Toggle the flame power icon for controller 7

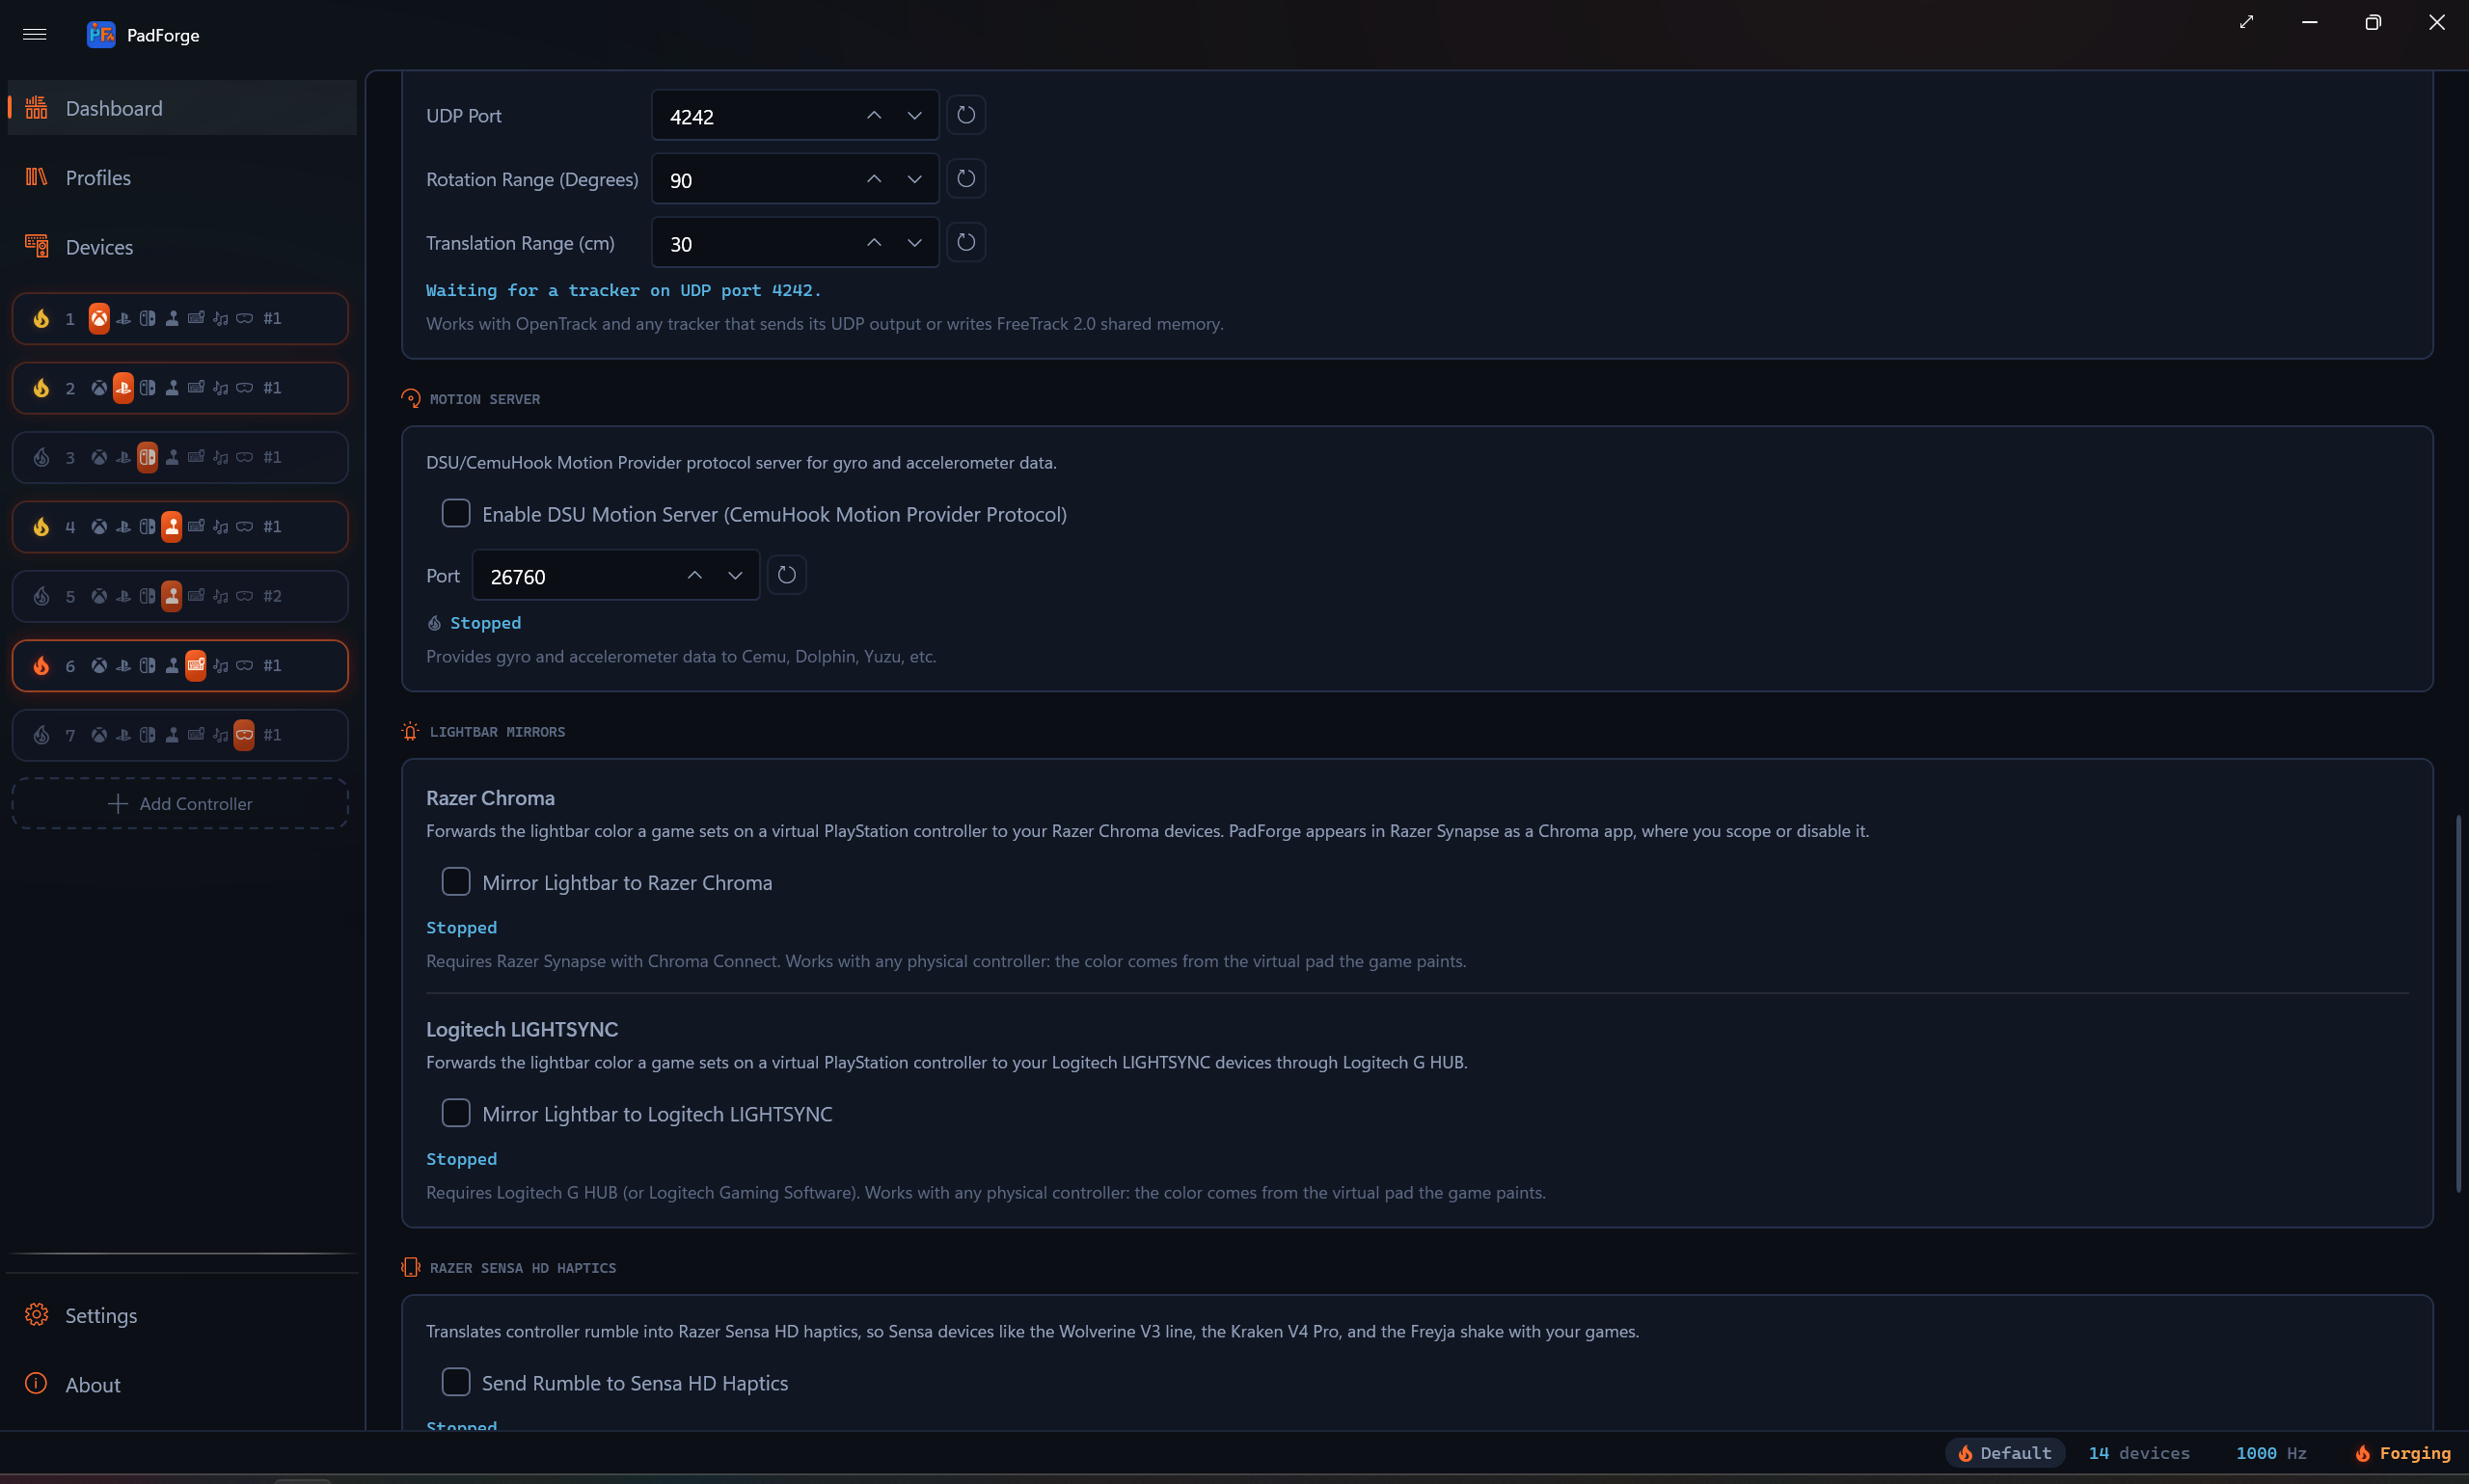coord(41,735)
